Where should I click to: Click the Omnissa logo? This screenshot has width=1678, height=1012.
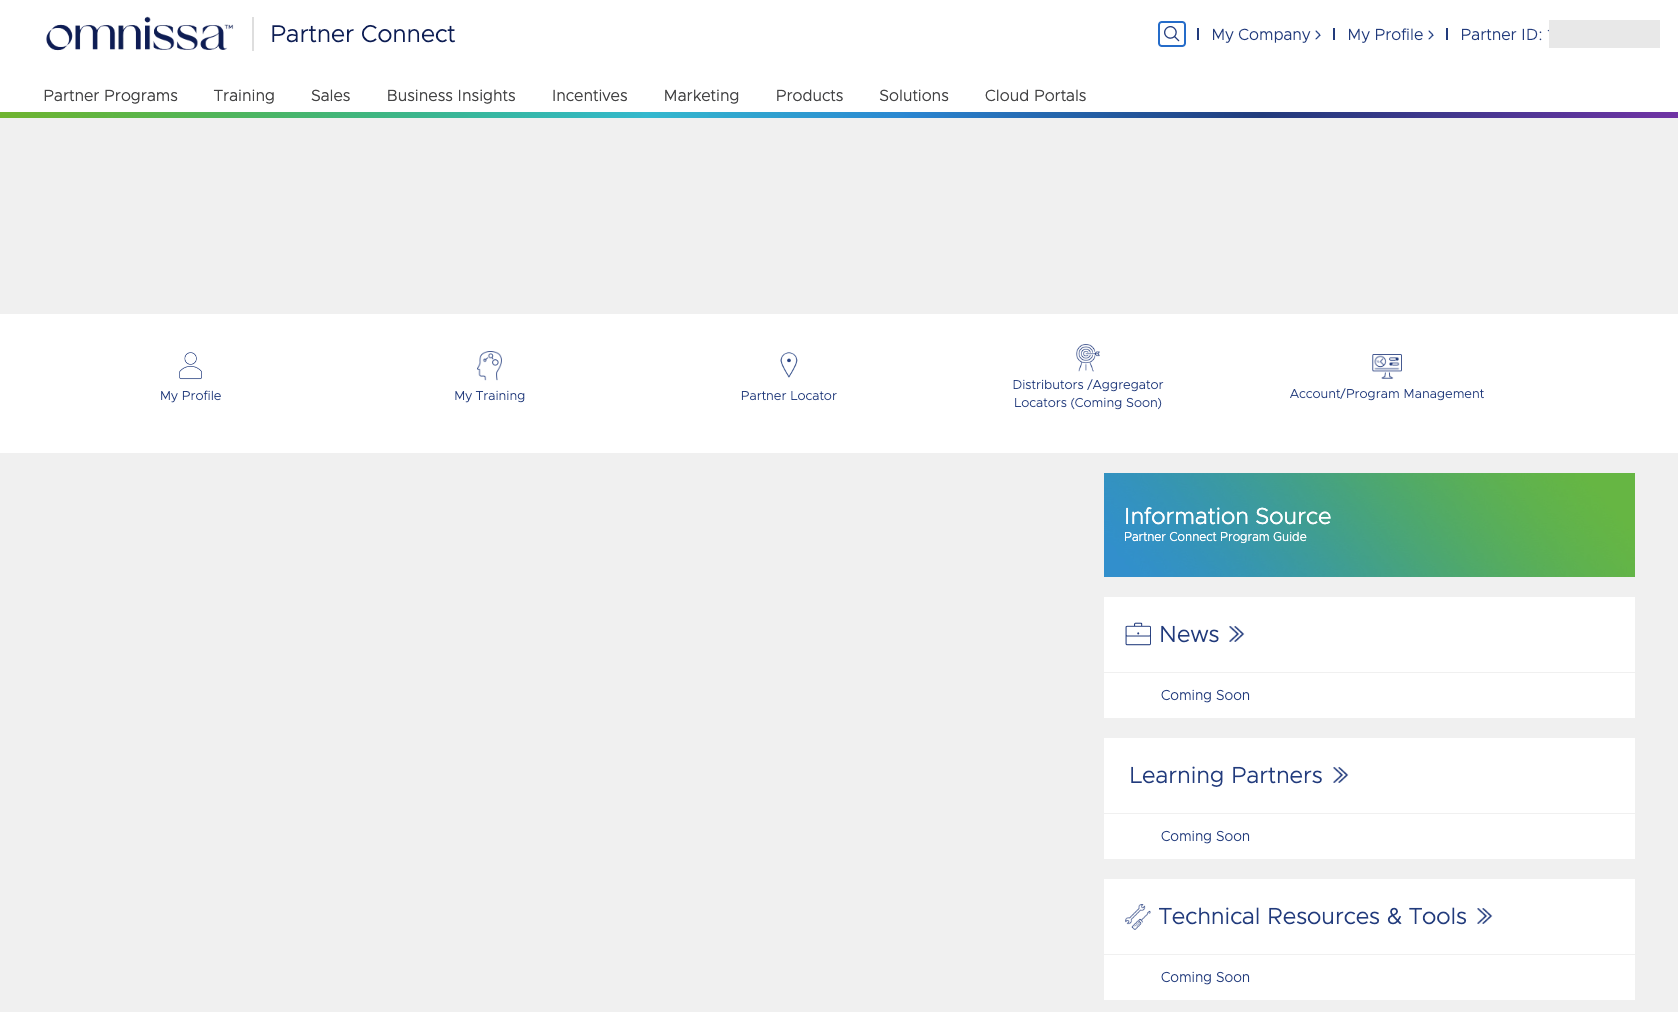pos(139,34)
